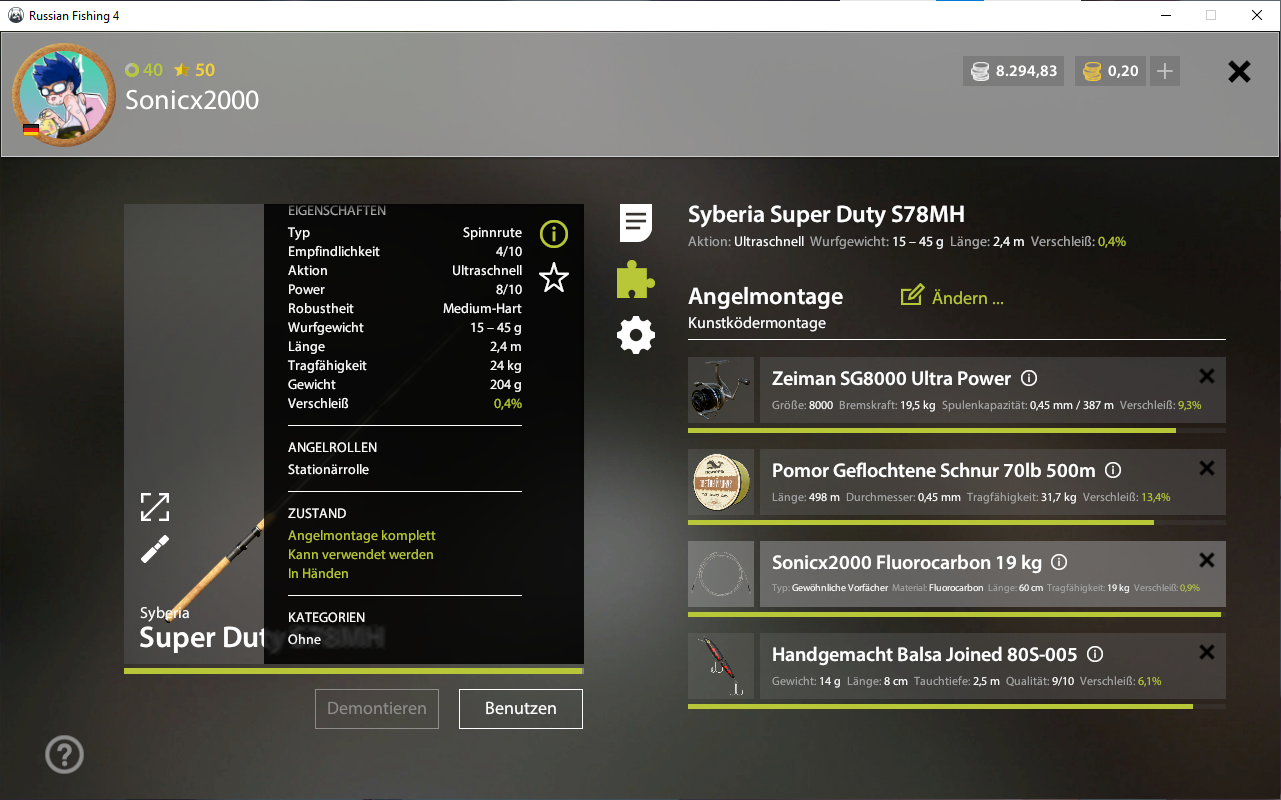Open the gear settings tab

(x=636, y=335)
